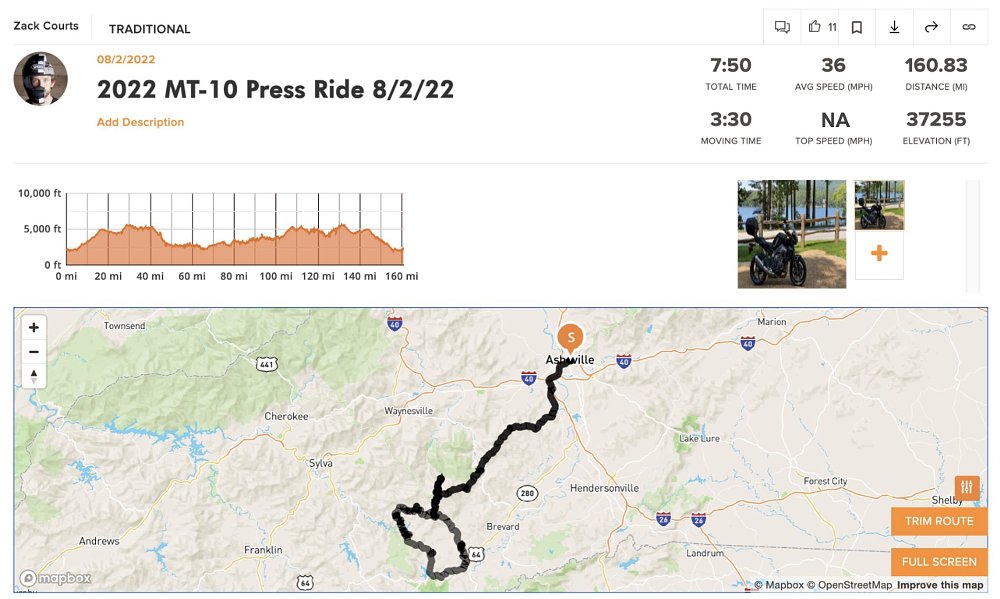
Task: Zoom in on the map
Action: click(x=34, y=327)
